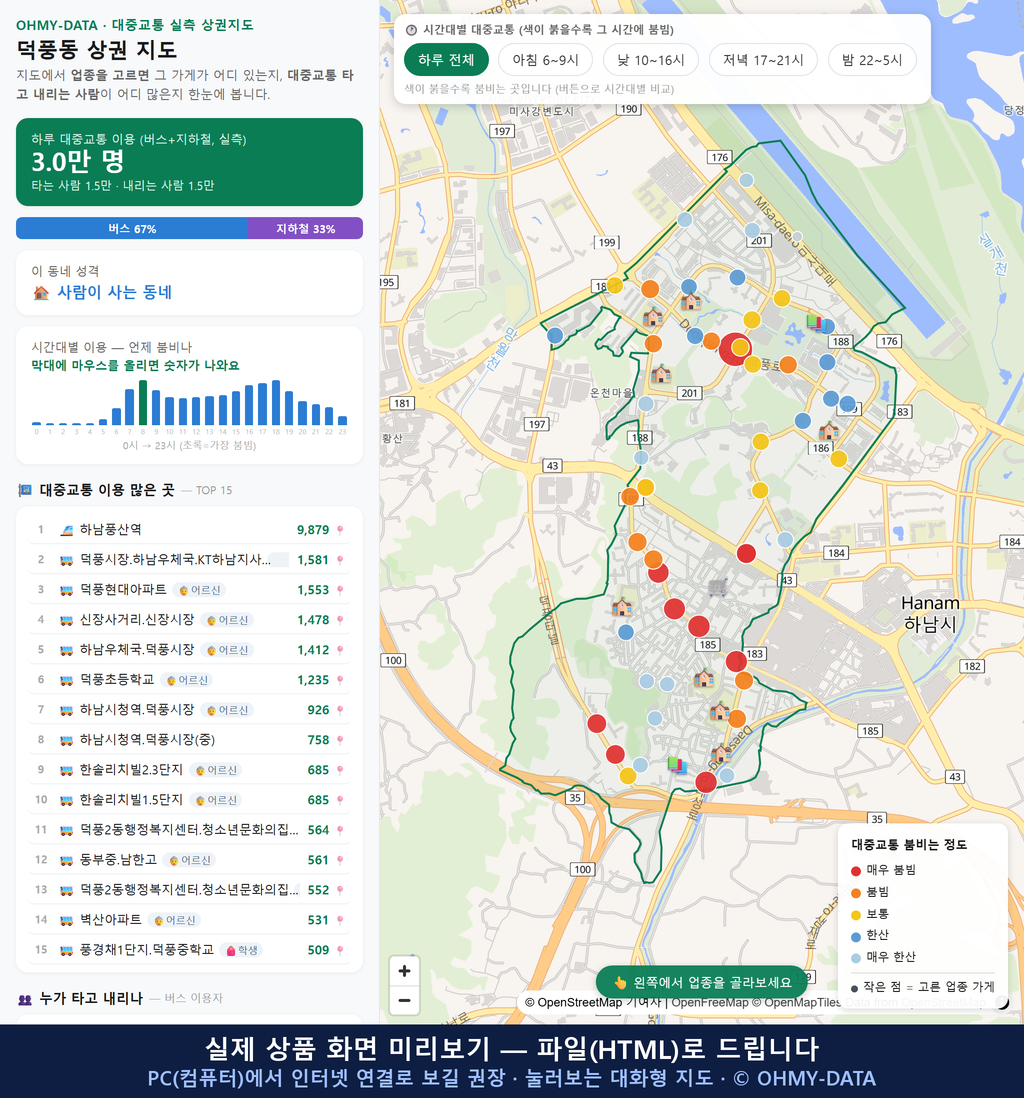The height and width of the screenshot is (1098, 1024).
Task: Click the 대중교통 이용 많은 곳 heading
Action: (106, 489)
